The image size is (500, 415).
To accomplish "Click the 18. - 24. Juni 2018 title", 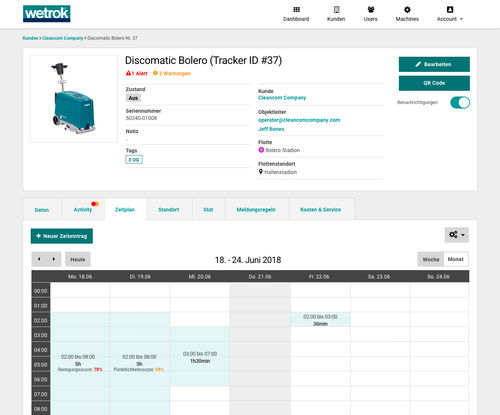I will (x=248, y=260).
